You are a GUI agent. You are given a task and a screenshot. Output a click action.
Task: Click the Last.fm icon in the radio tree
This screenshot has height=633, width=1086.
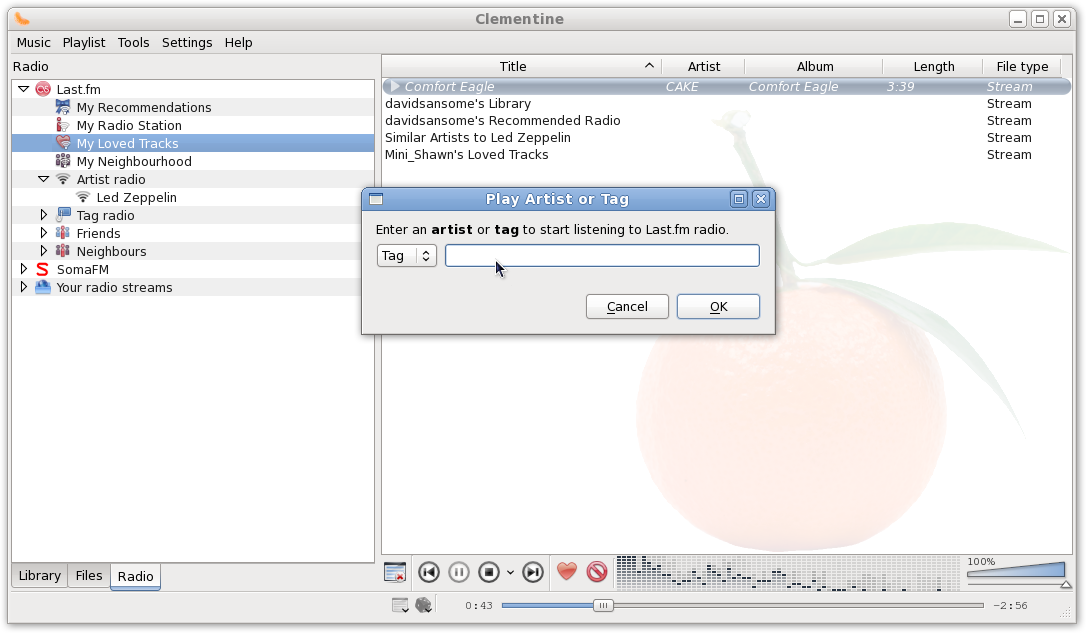tap(43, 89)
